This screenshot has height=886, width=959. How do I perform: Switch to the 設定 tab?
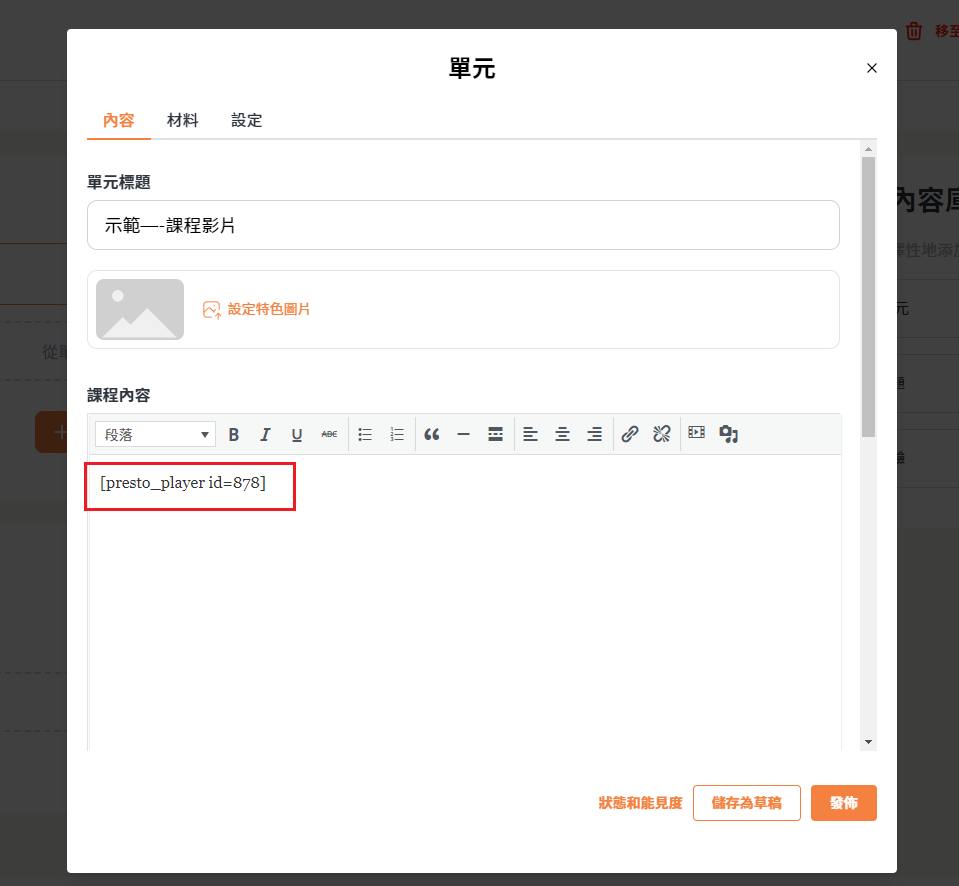[x=246, y=120]
